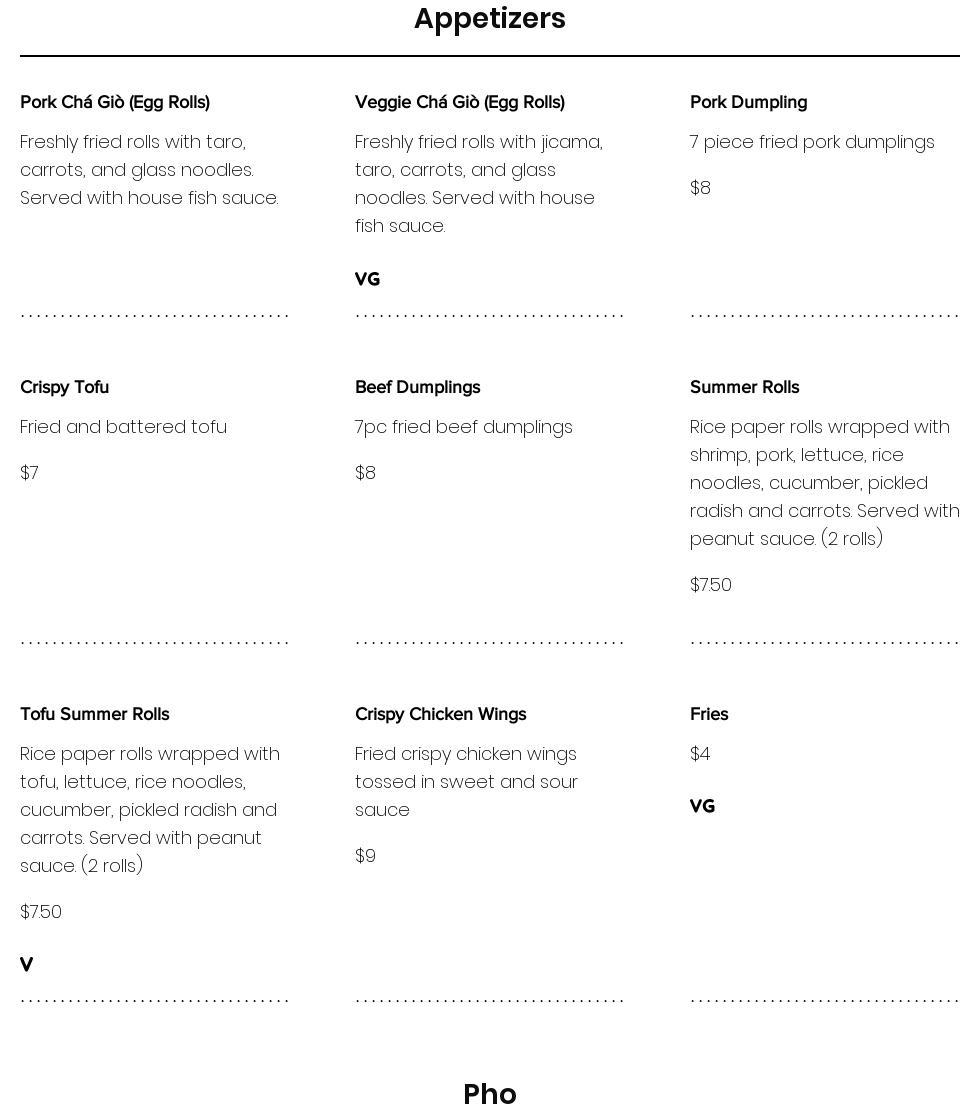Open the Beef Dumplings item title
The image size is (965, 1113).
pyautogui.click(x=417, y=387)
